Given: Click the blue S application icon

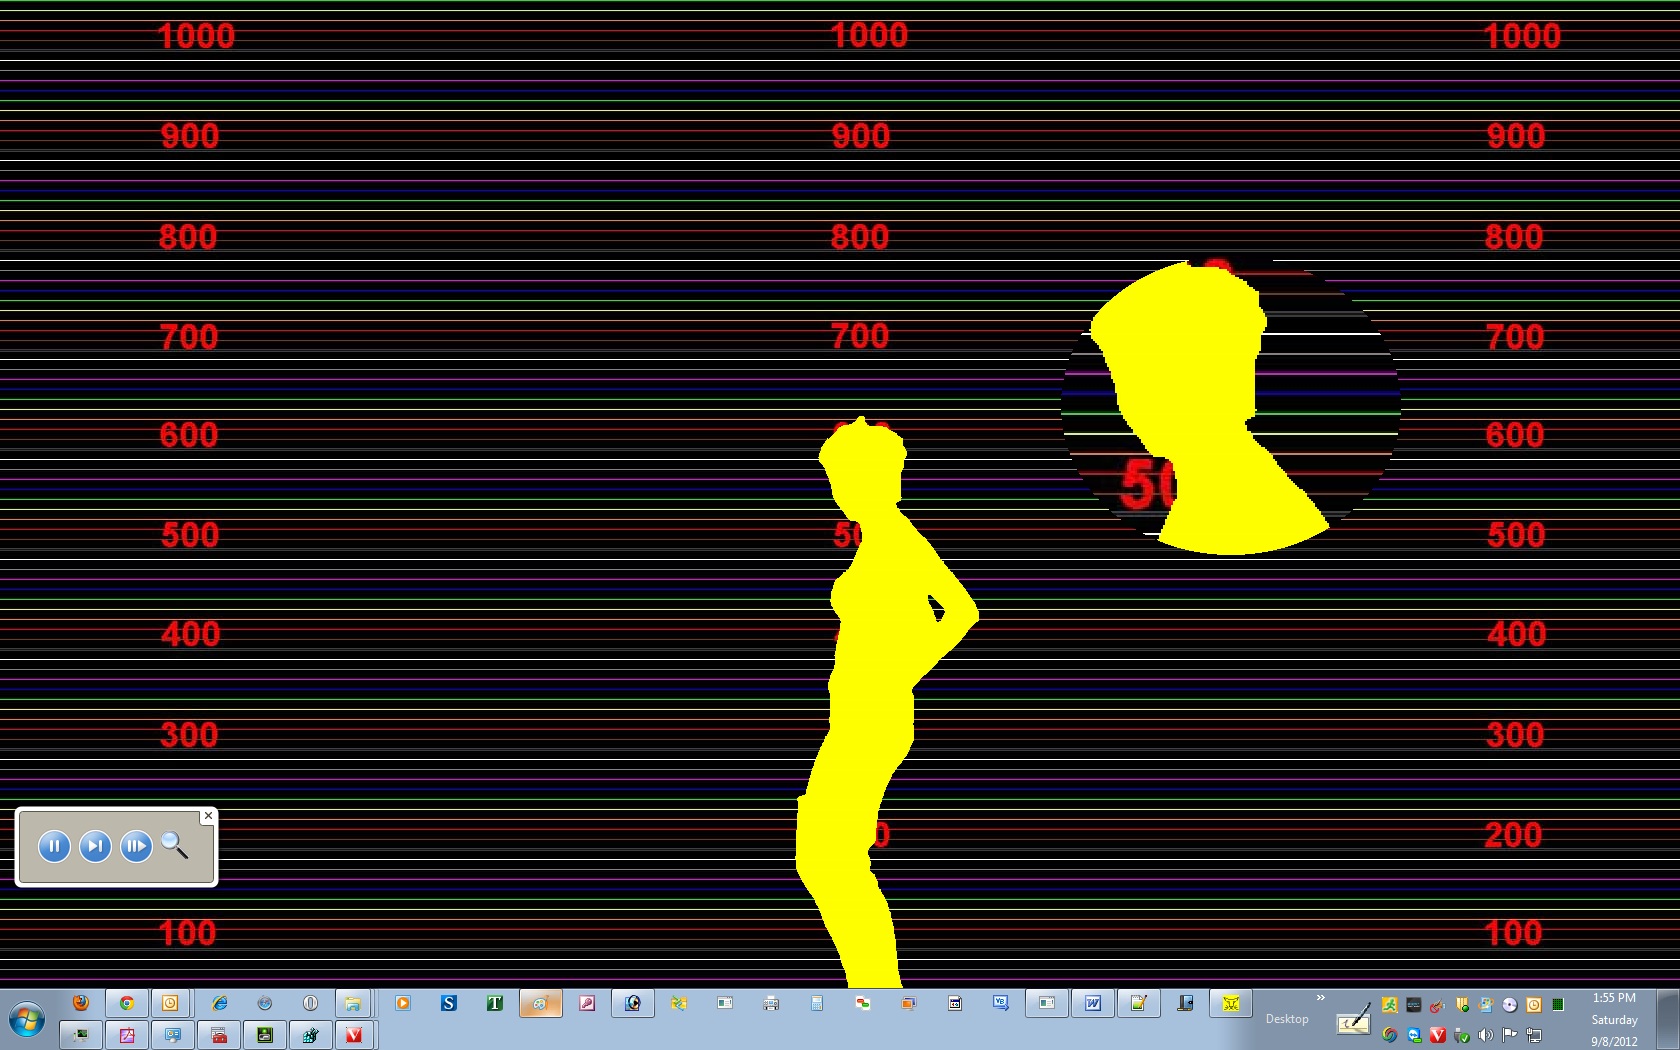Looking at the screenshot, I should [449, 1003].
